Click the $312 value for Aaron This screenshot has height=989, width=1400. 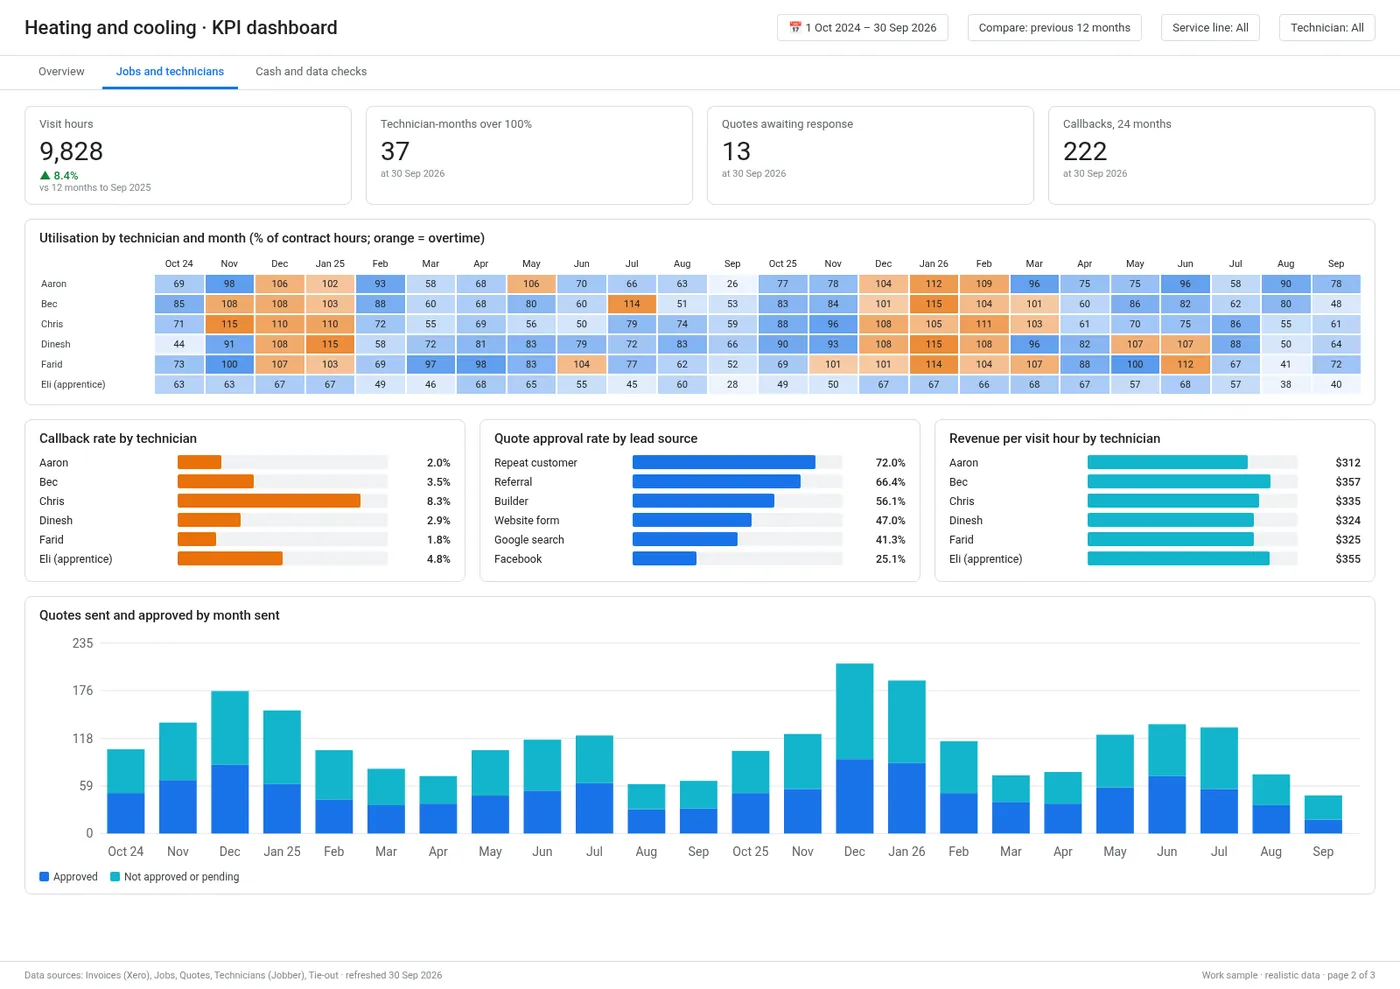[1348, 463]
